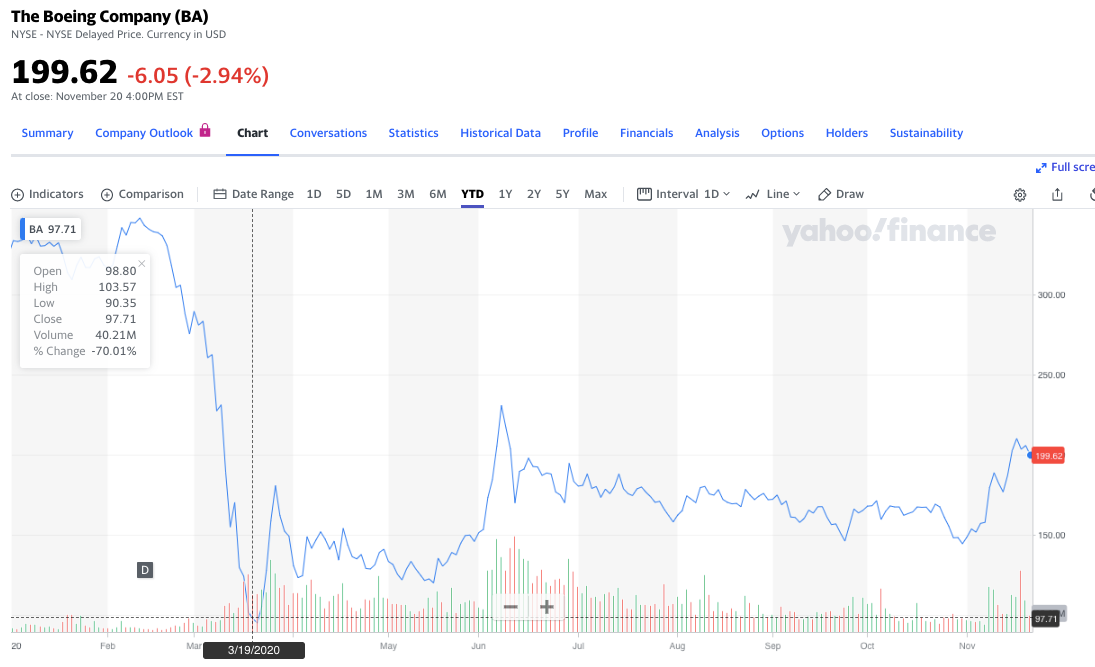Open the Summary tab
Image resolution: width=1095 pixels, height=667 pixels.
click(47, 133)
